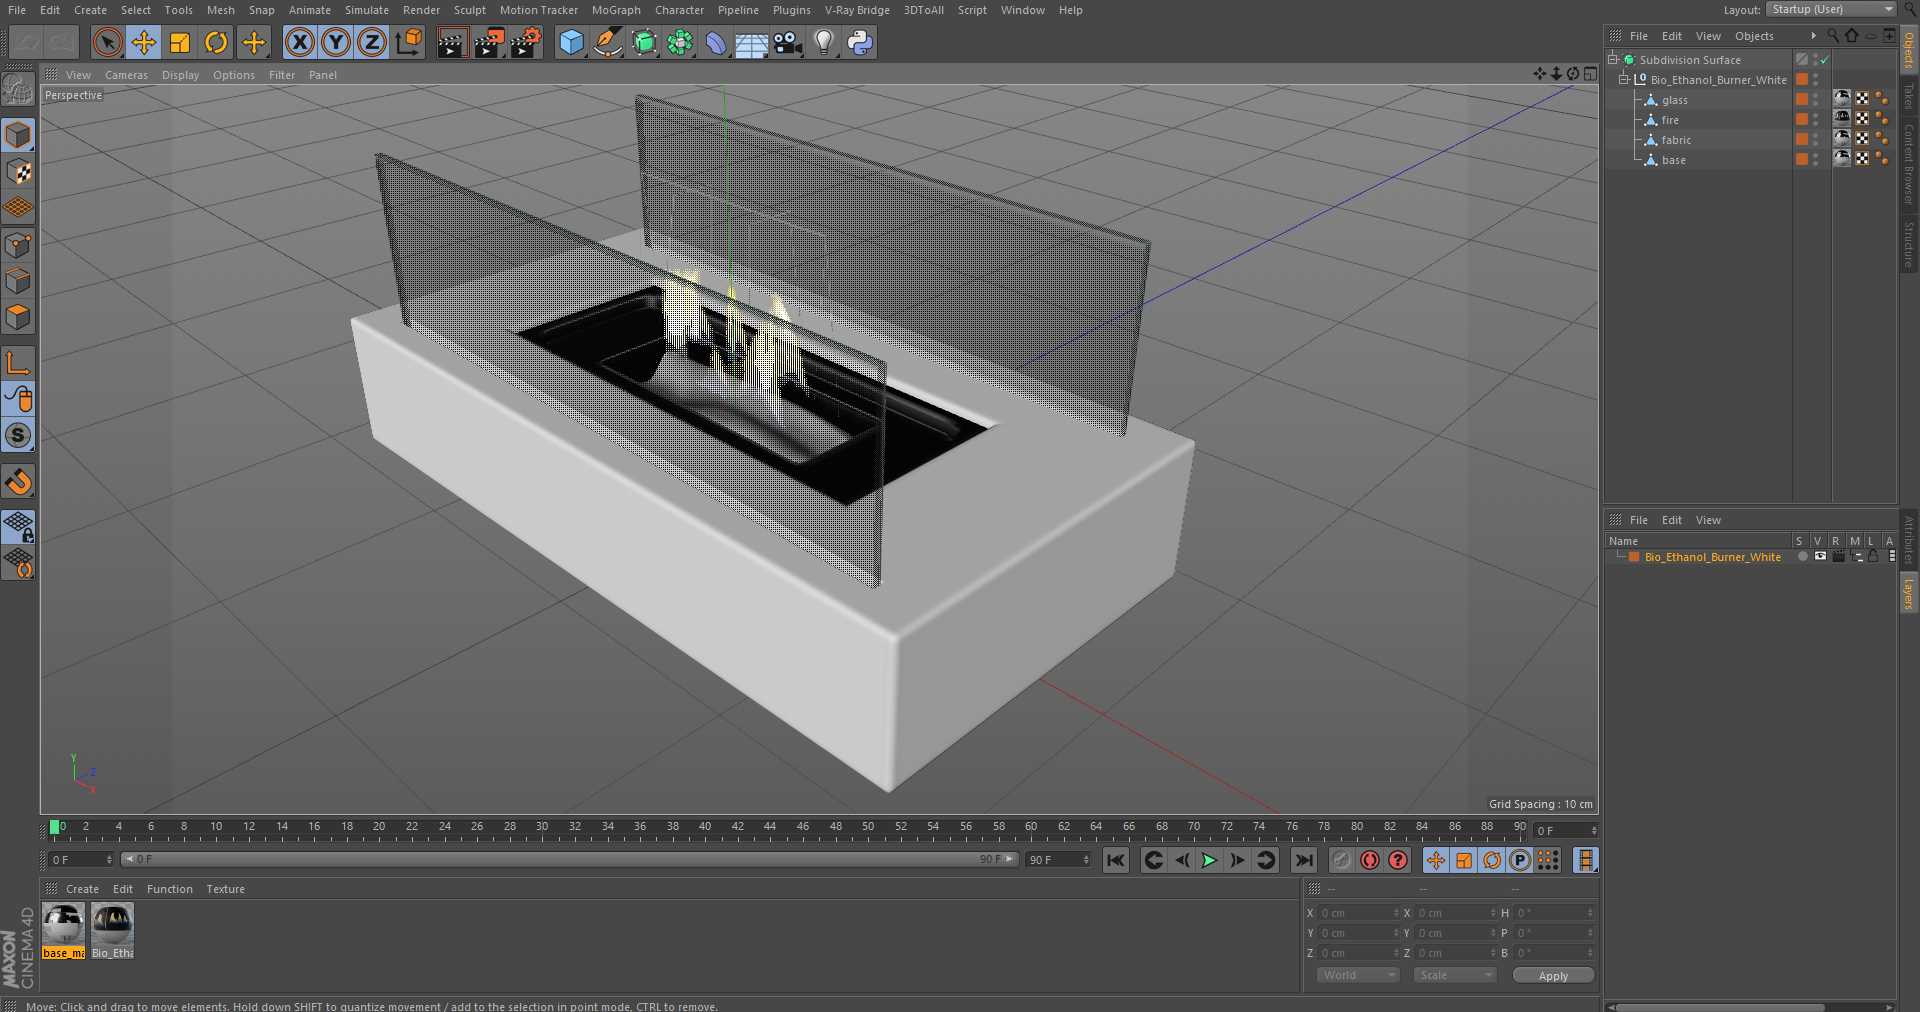Click the base layer color swatch

tap(1802, 159)
